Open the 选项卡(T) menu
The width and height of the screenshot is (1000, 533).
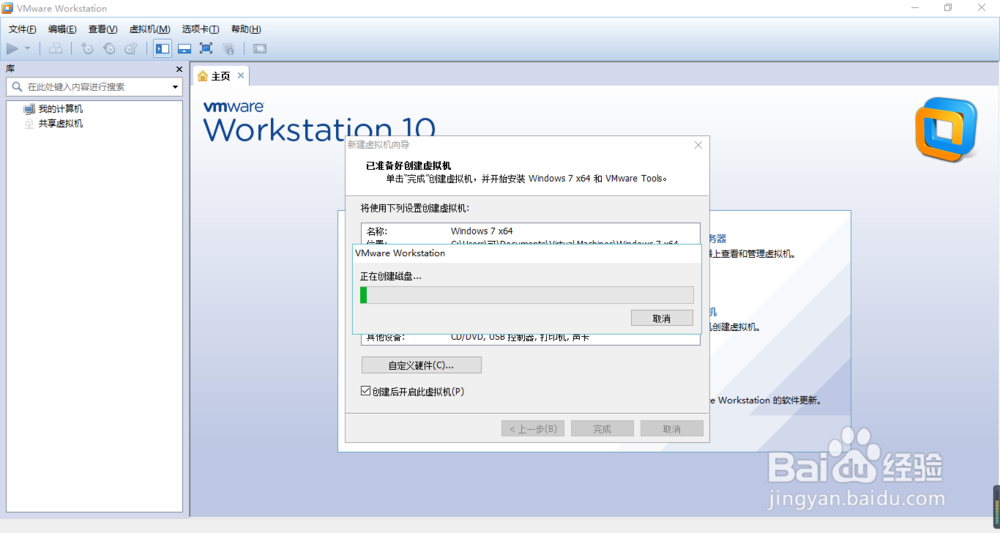tap(200, 29)
